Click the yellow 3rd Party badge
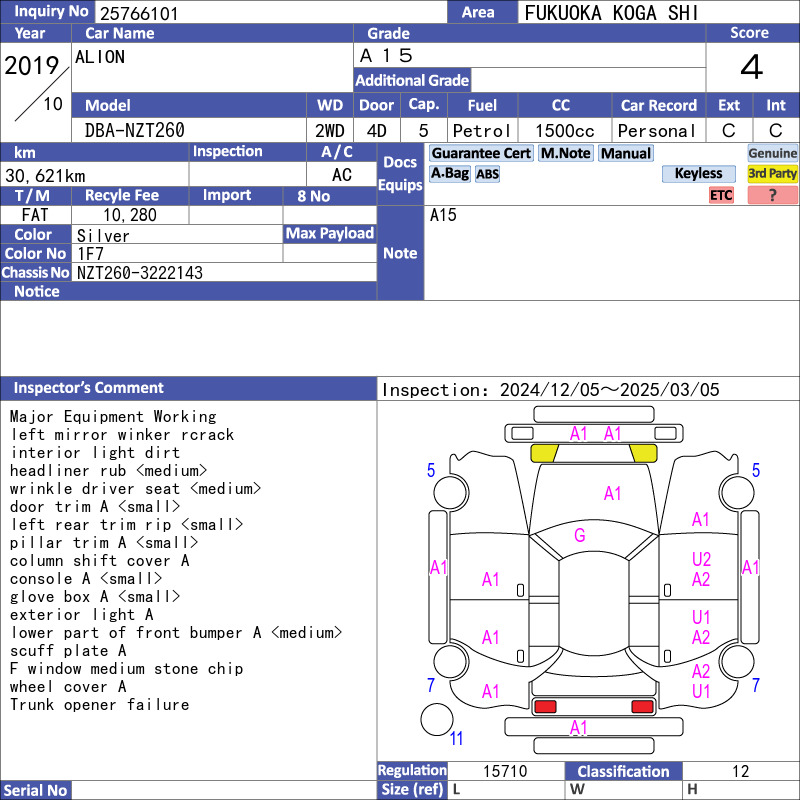 pos(772,174)
